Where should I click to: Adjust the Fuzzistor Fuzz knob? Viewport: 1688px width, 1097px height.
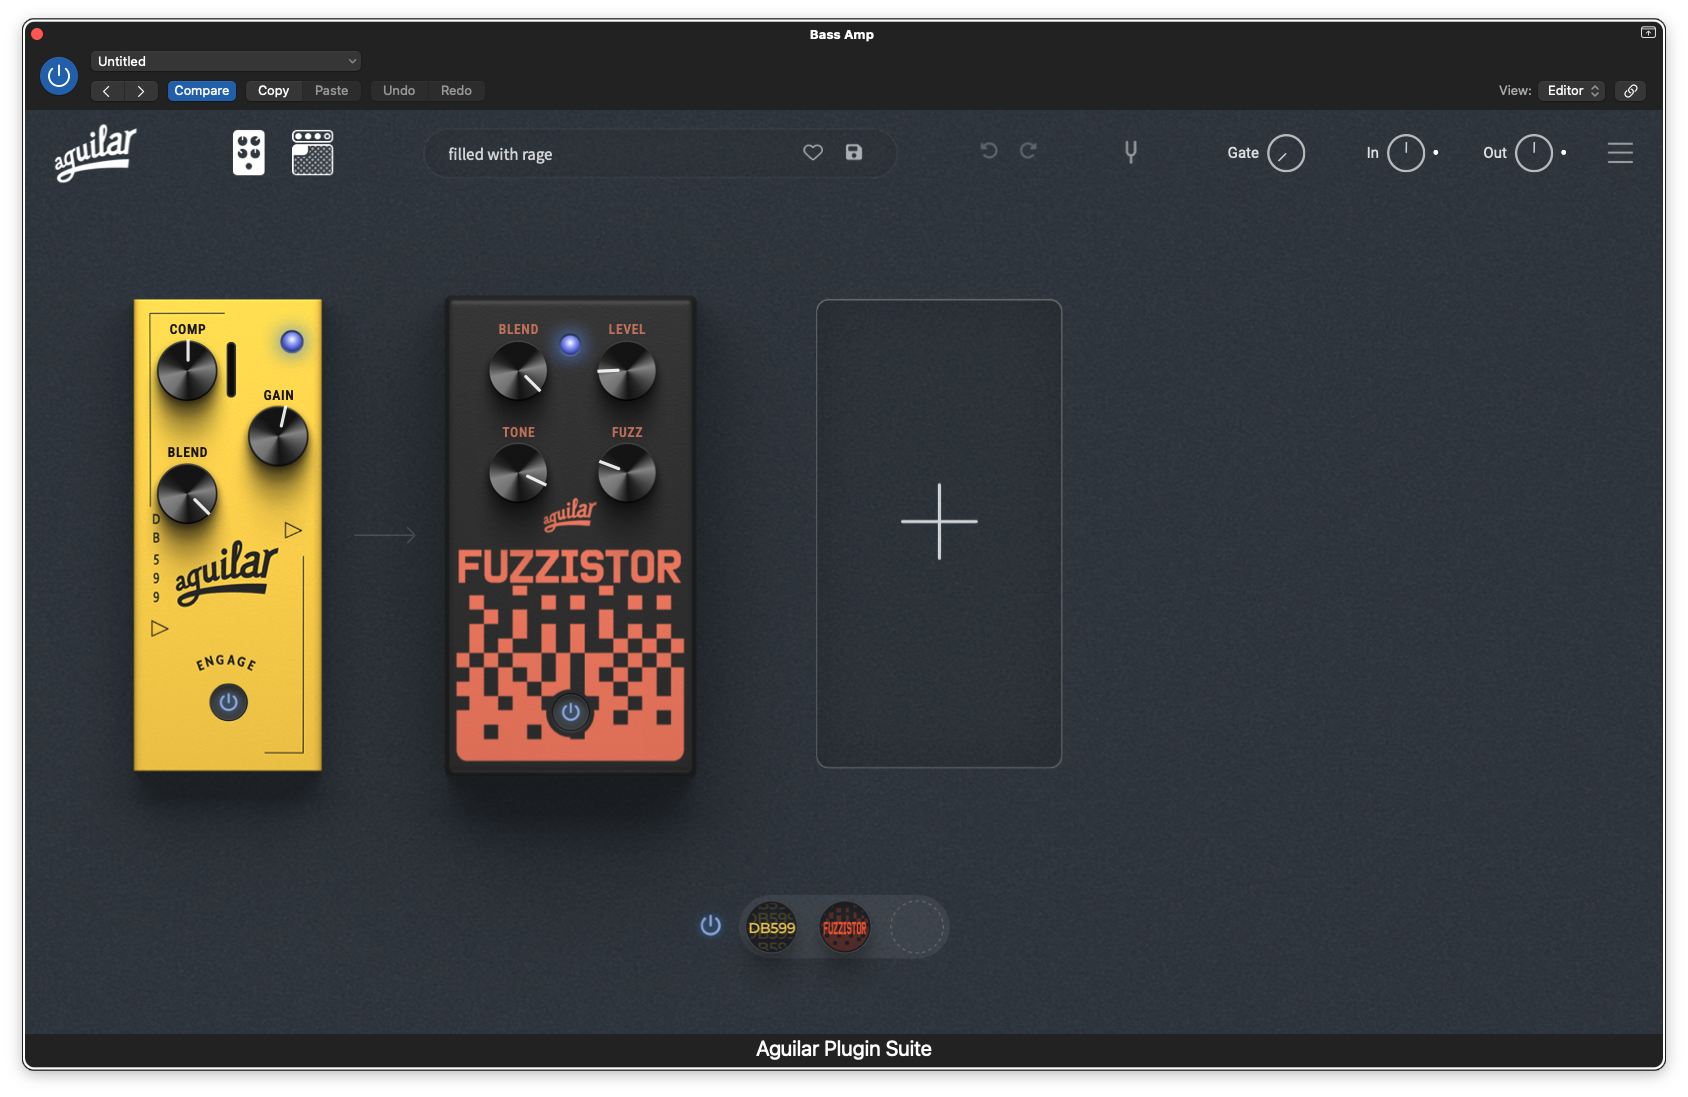tap(627, 473)
